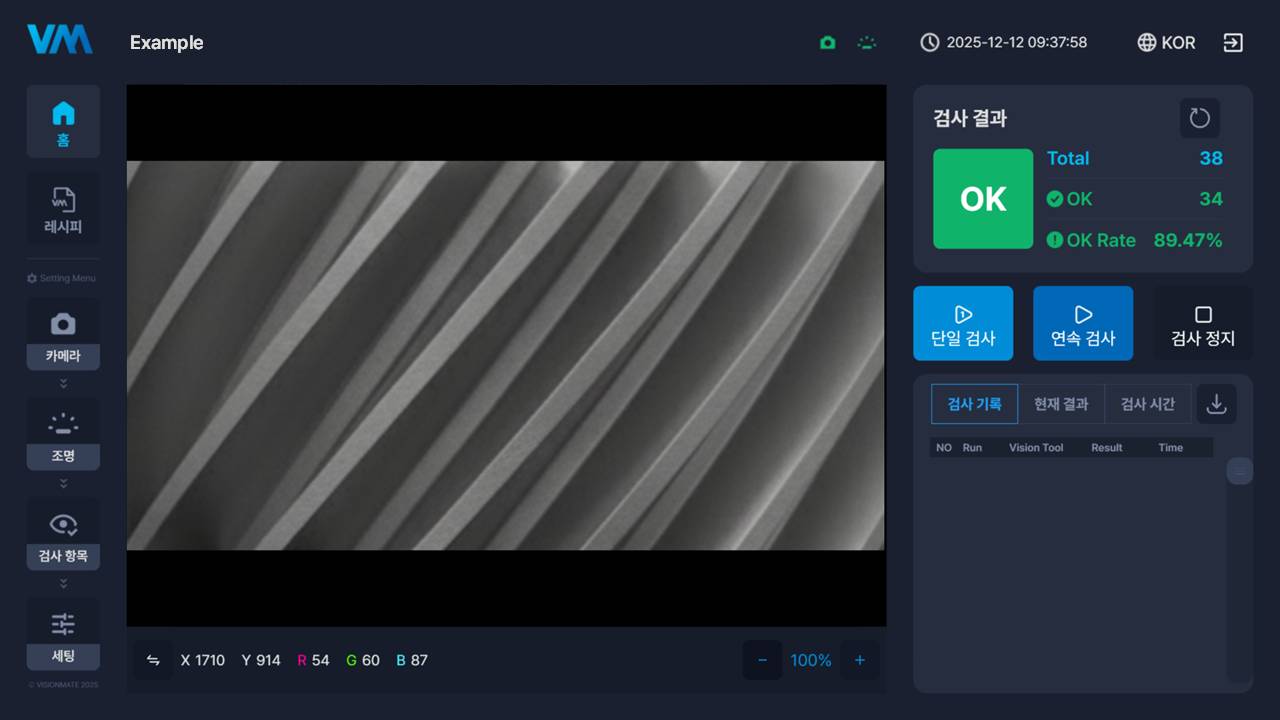Download the inspection records

coord(1216,404)
